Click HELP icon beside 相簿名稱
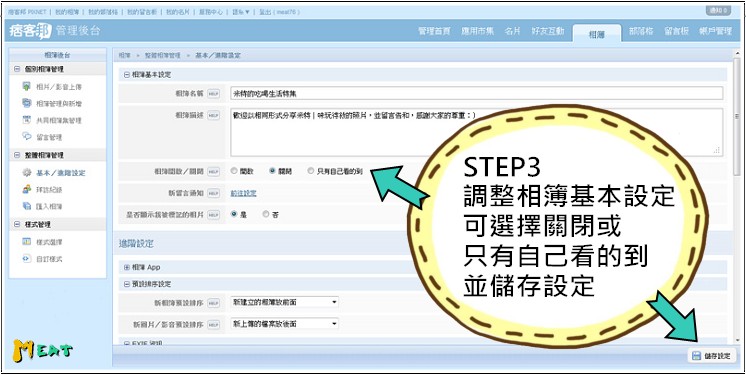The width and height of the screenshot is (746, 375). click(x=214, y=94)
